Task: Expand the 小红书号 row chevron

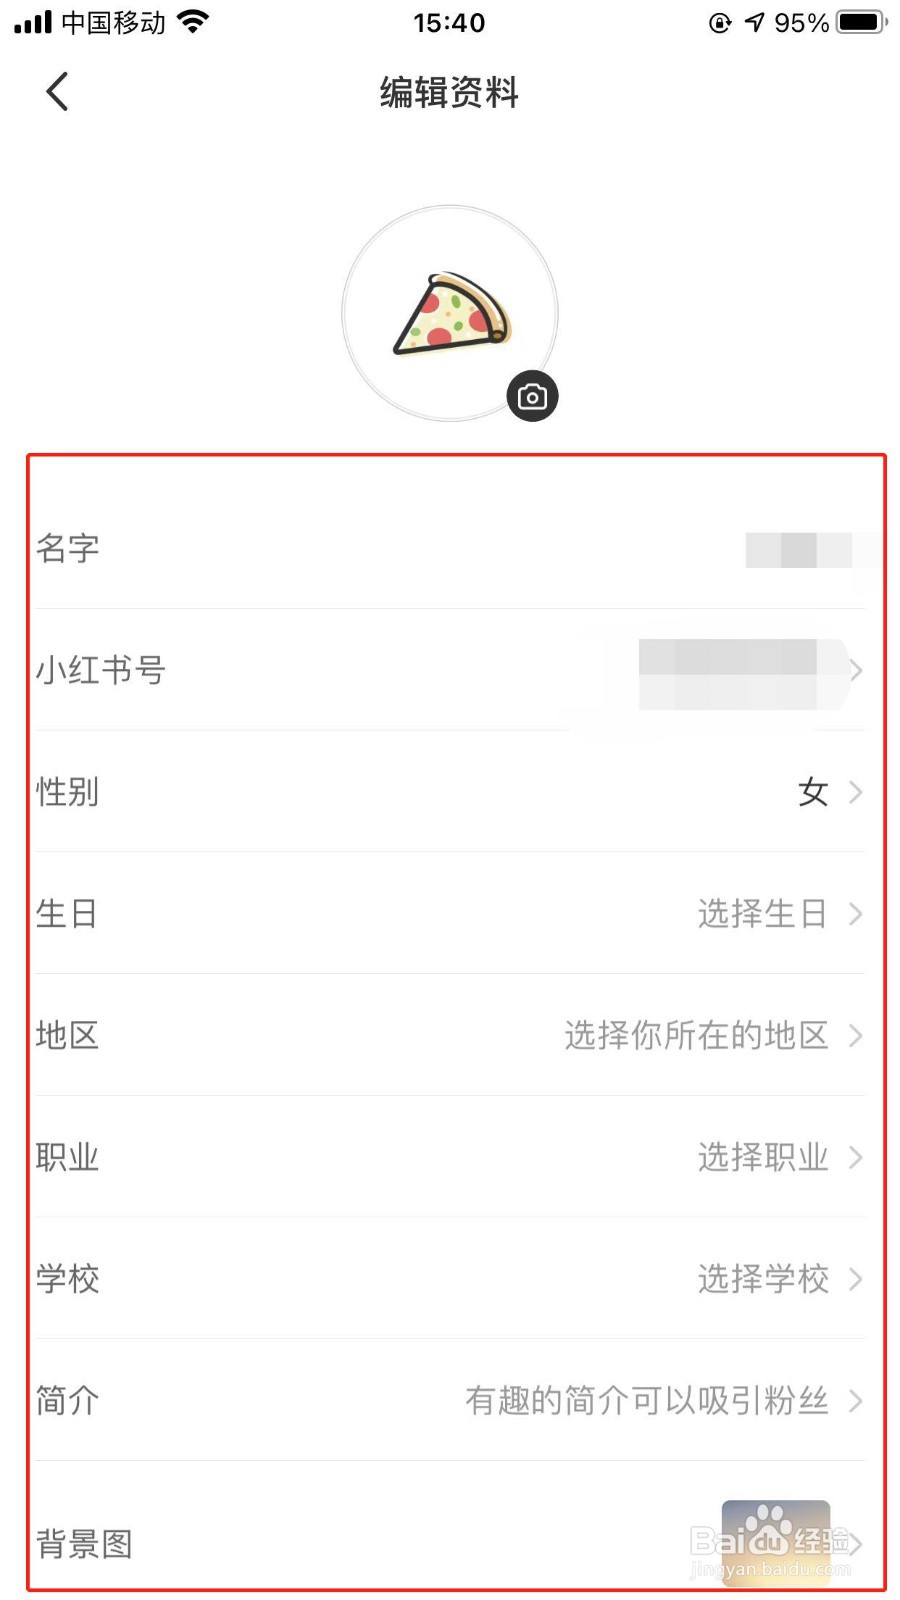Action: coord(855,670)
